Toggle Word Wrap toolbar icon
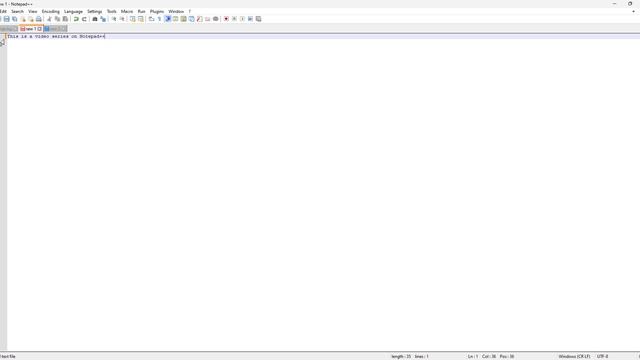The width and height of the screenshot is (640, 360). (x=151, y=19)
